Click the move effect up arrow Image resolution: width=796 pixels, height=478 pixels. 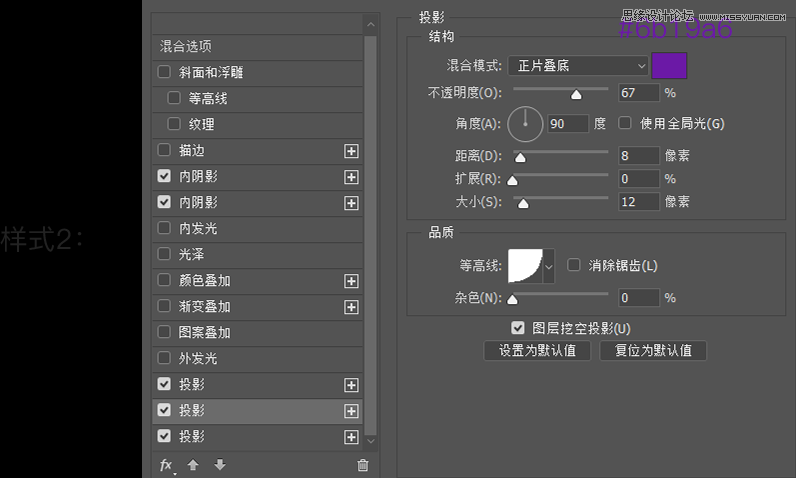tap(194, 465)
